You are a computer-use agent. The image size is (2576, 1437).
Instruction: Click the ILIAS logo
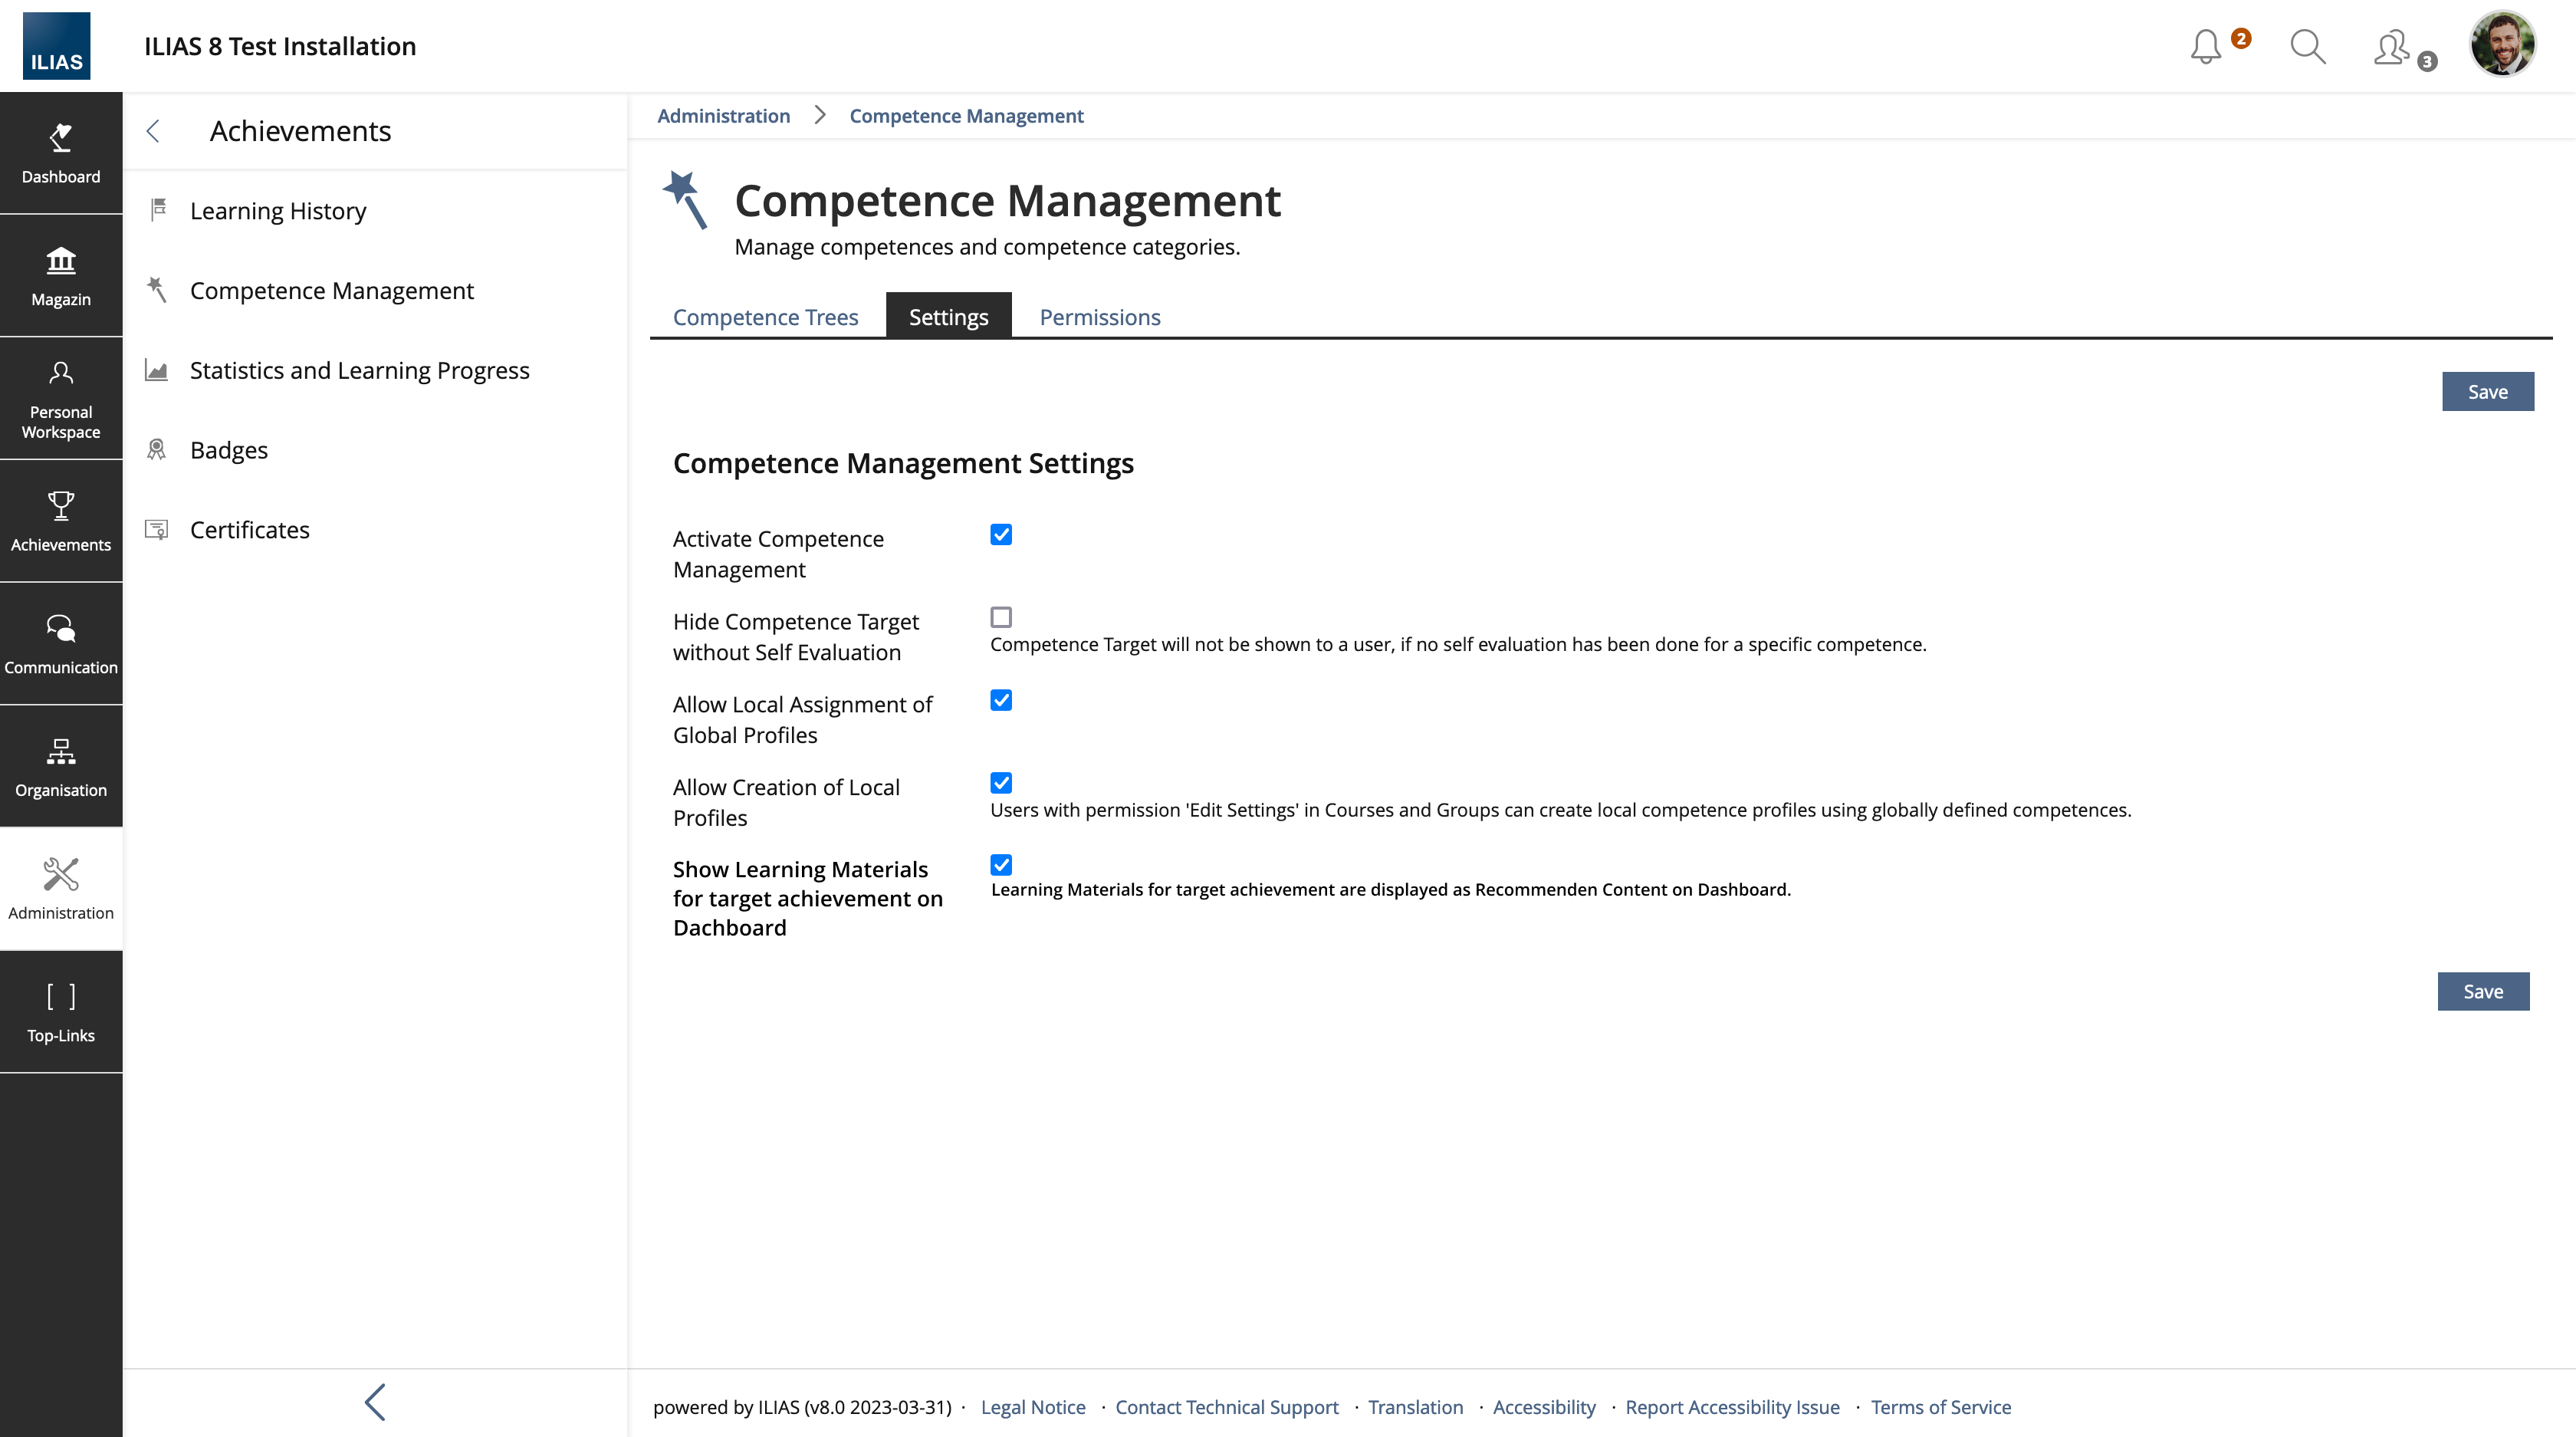pyautogui.click(x=57, y=46)
